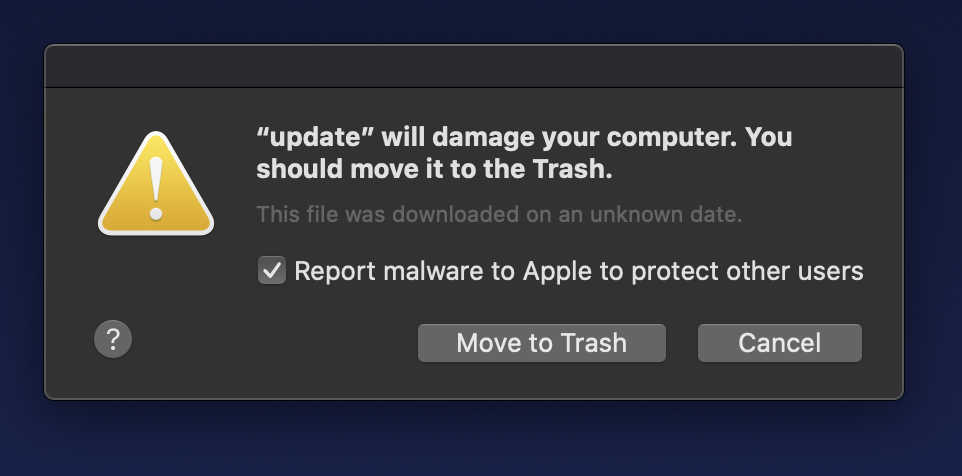Open help with the question mark button
This screenshot has height=476, width=962.
coord(113,339)
